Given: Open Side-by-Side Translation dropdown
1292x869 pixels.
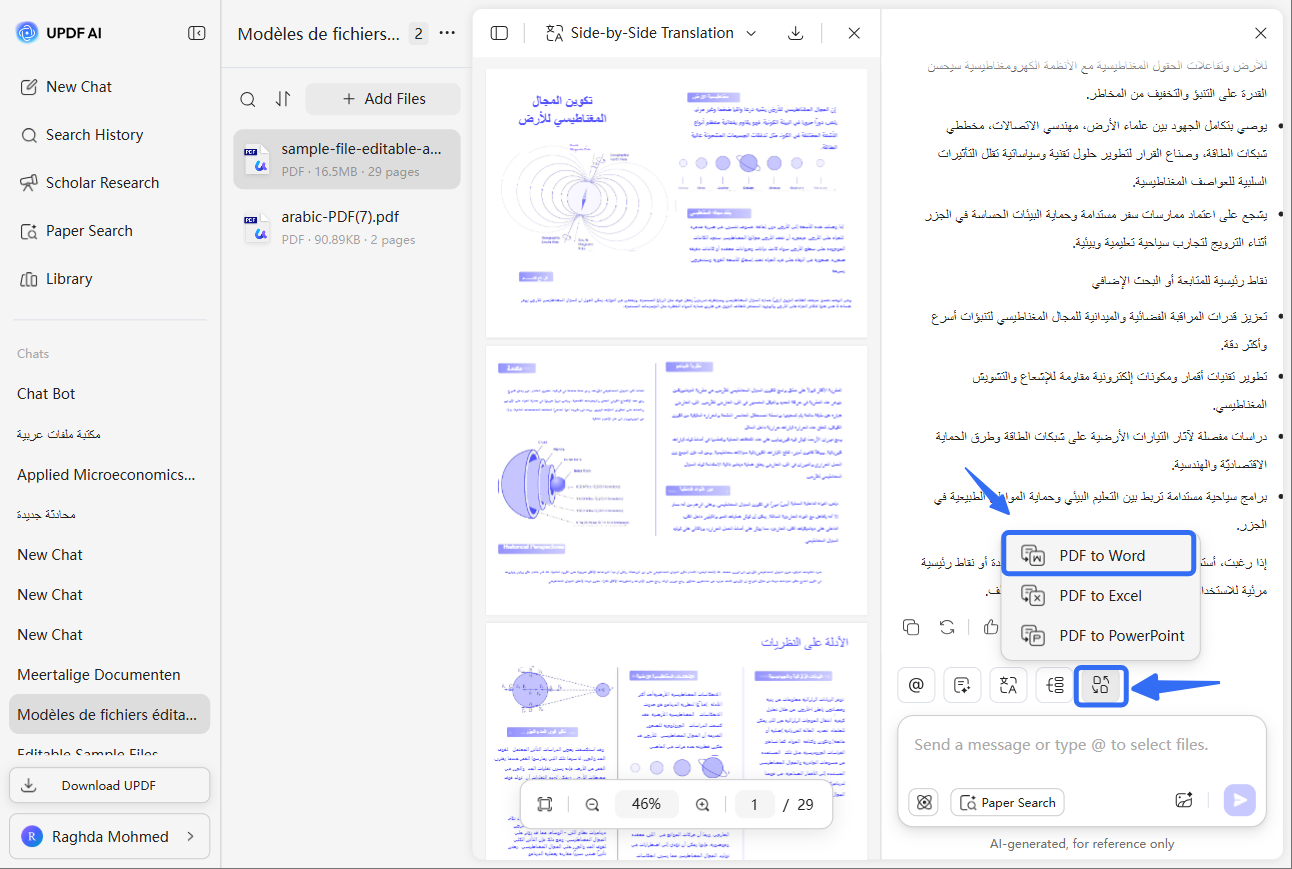Looking at the screenshot, I should click(650, 33).
